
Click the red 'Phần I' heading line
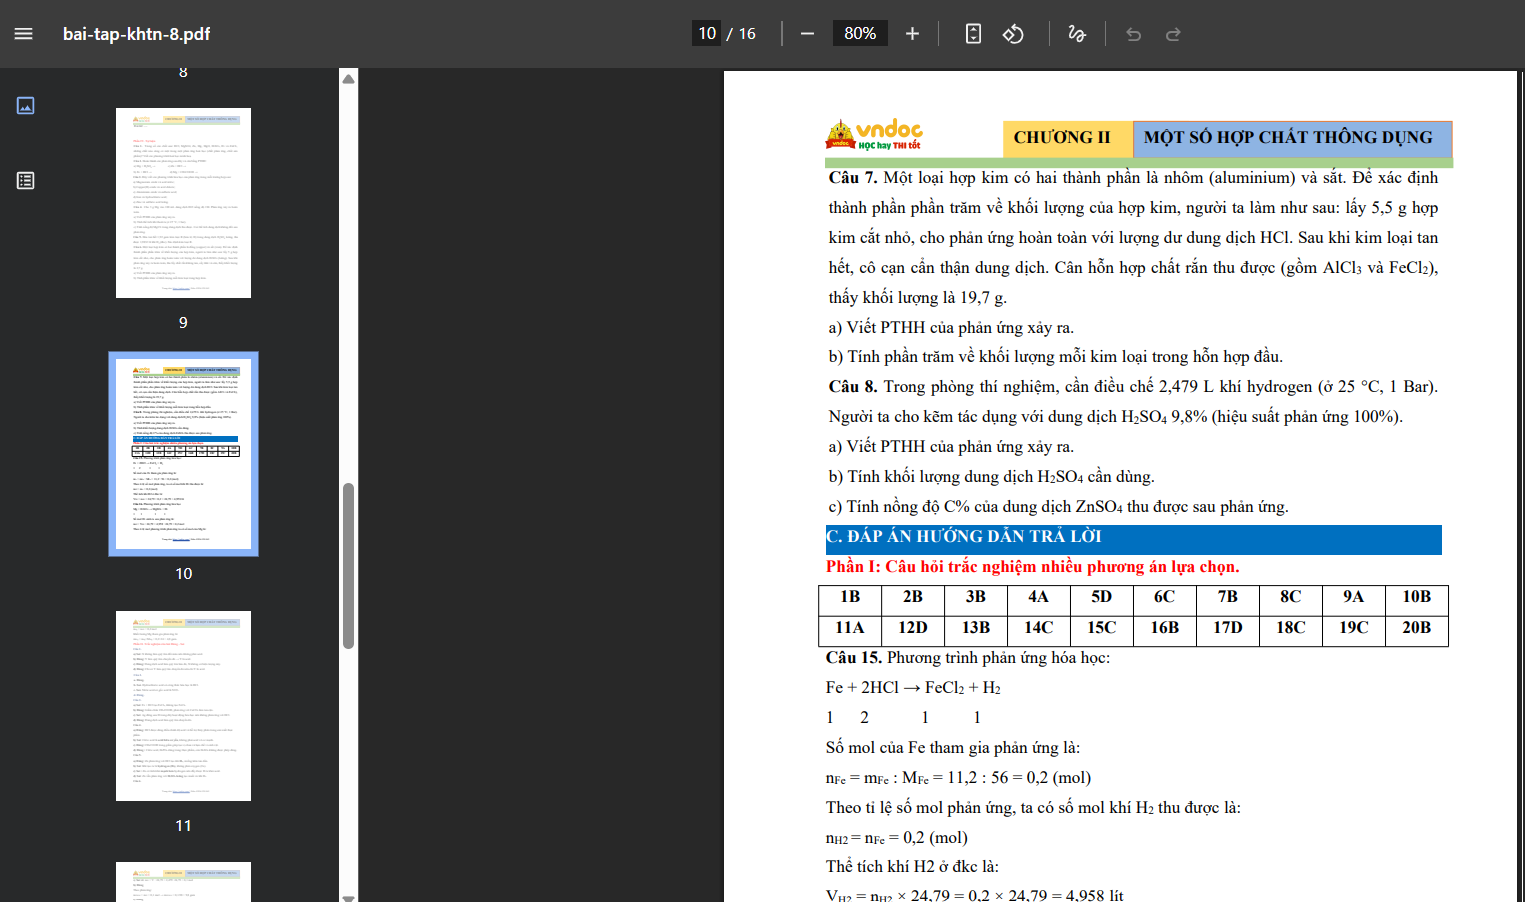(1032, 567)
